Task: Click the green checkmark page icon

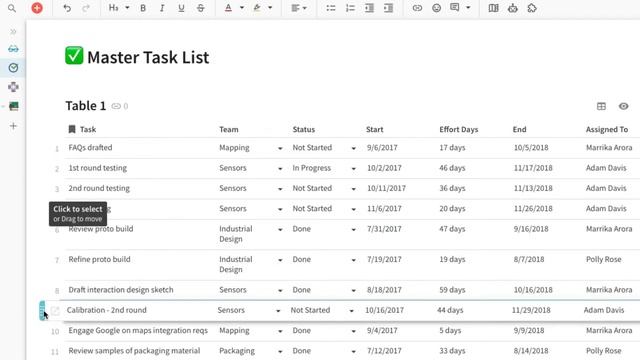Action: click(74, 56)
